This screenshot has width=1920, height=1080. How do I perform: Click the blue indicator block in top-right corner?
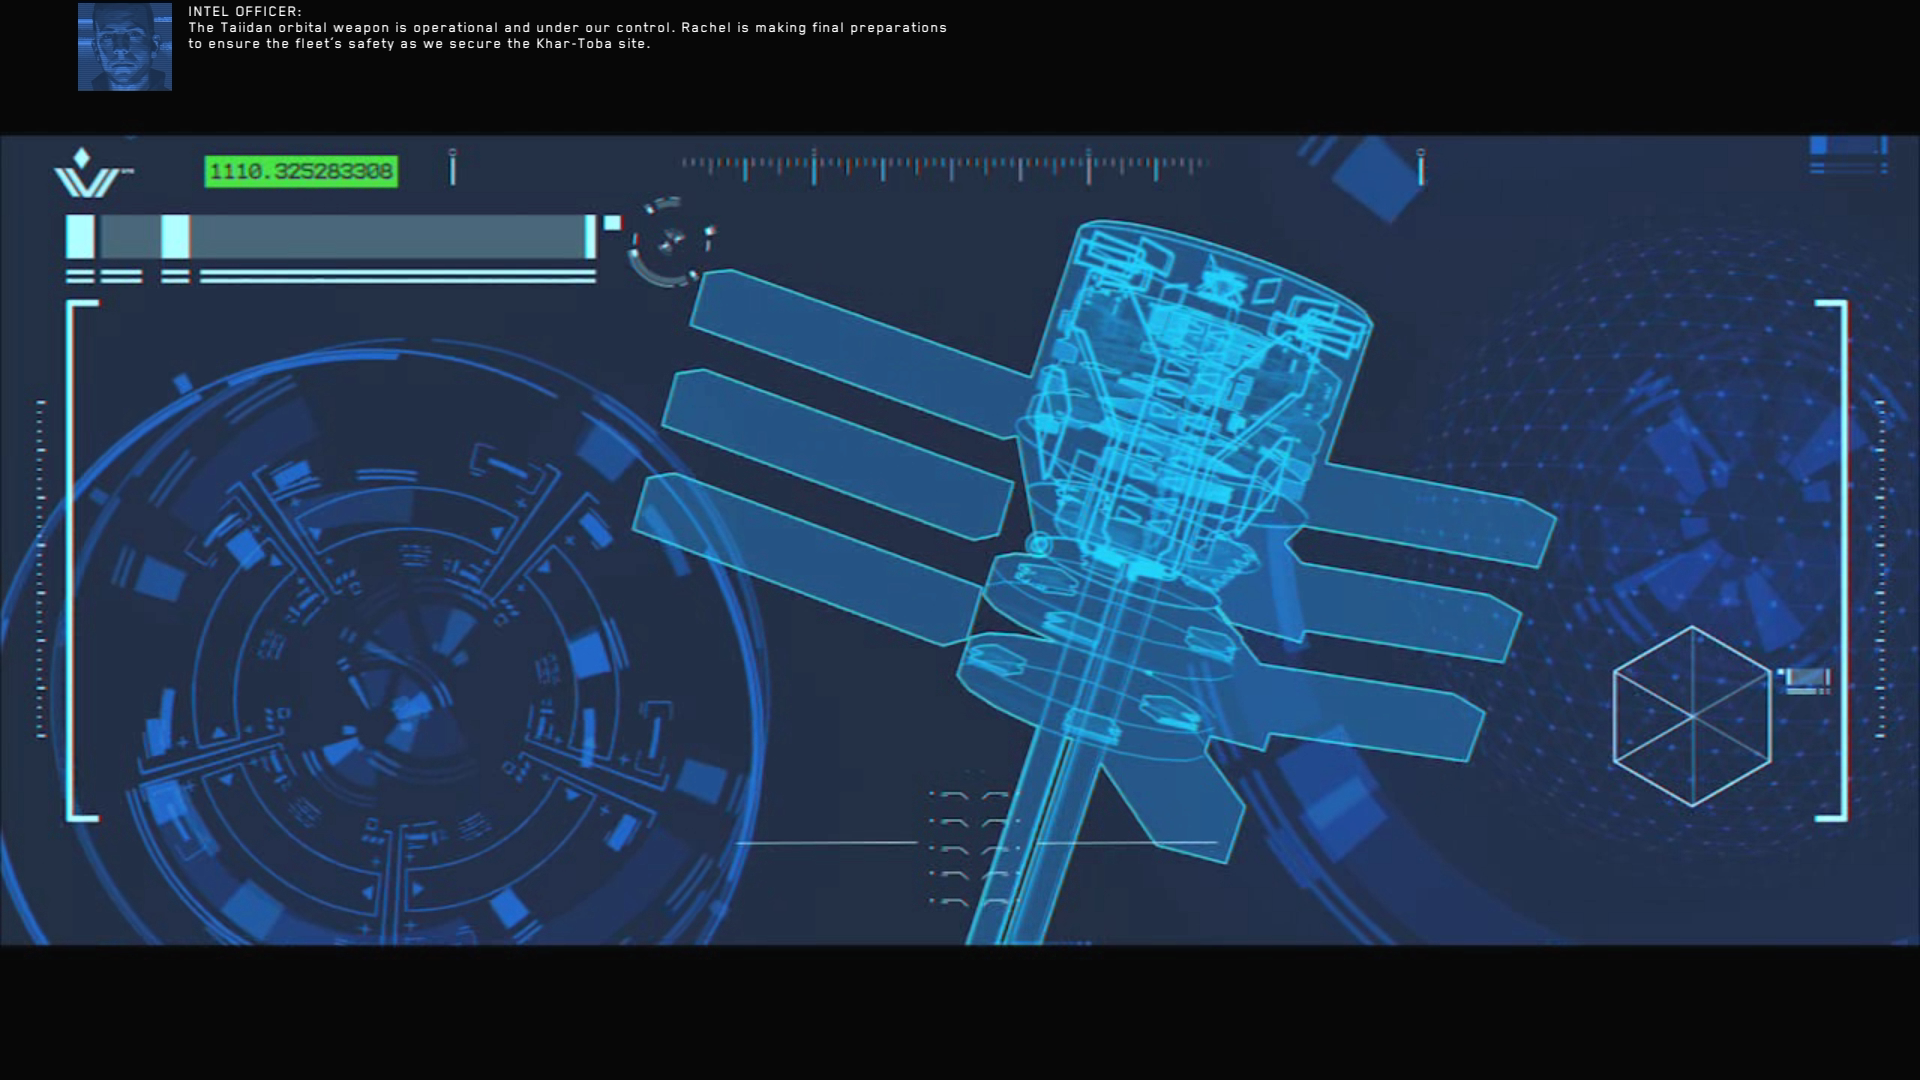[x=1847, y=147]
